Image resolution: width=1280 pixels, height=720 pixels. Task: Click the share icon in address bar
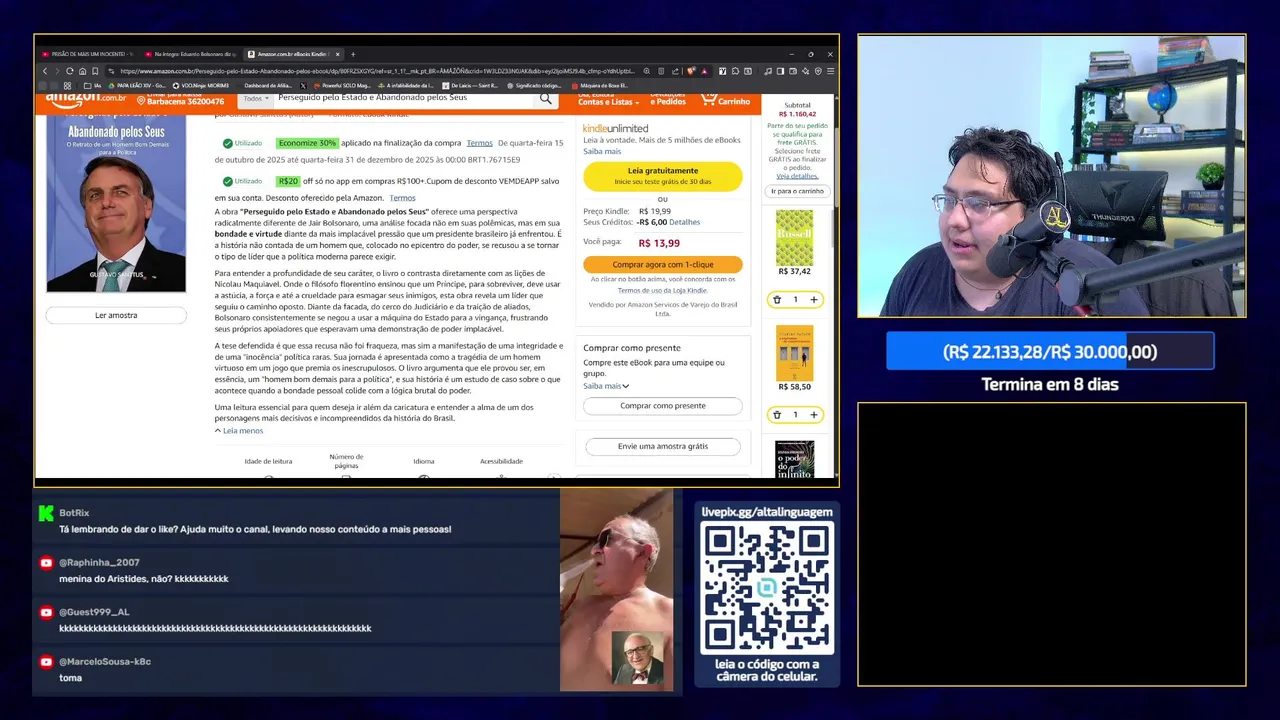pyautogui.click(x=675, y=71)
